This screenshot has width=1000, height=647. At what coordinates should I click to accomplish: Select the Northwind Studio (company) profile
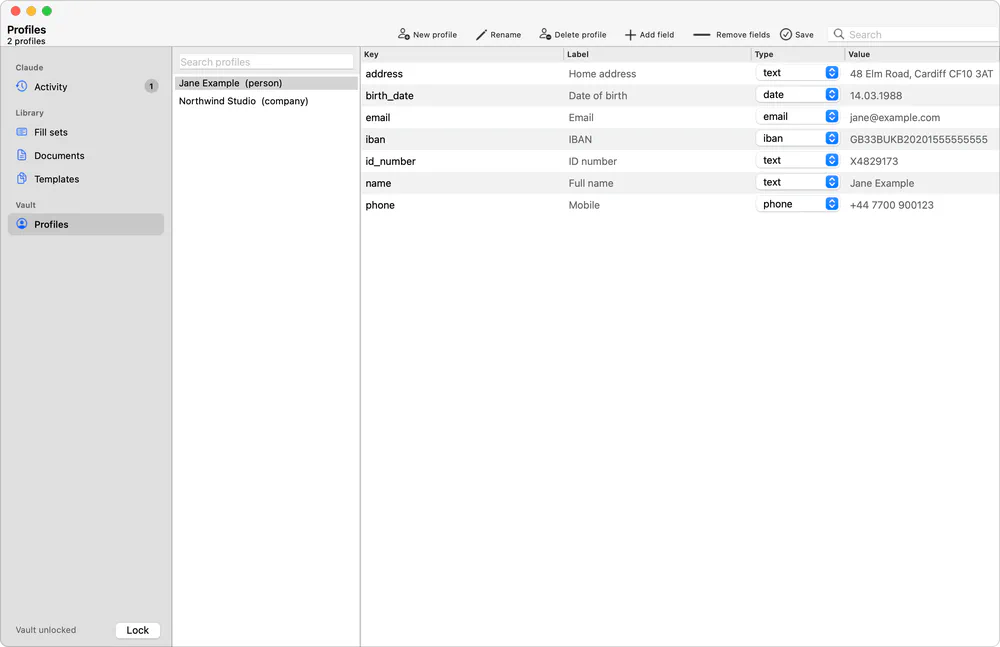point(266,101)
